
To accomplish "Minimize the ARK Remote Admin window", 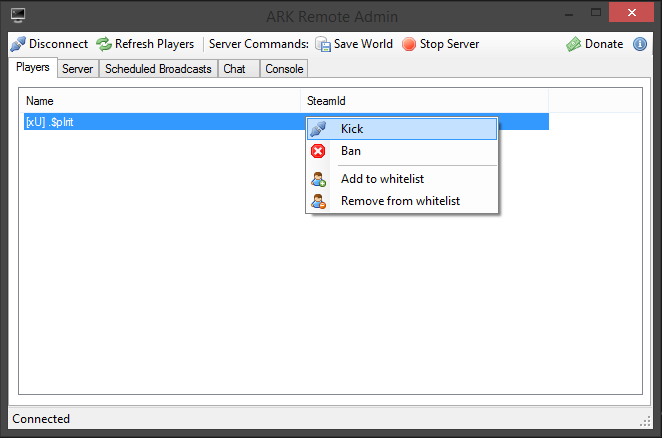I will coord(569,14).
